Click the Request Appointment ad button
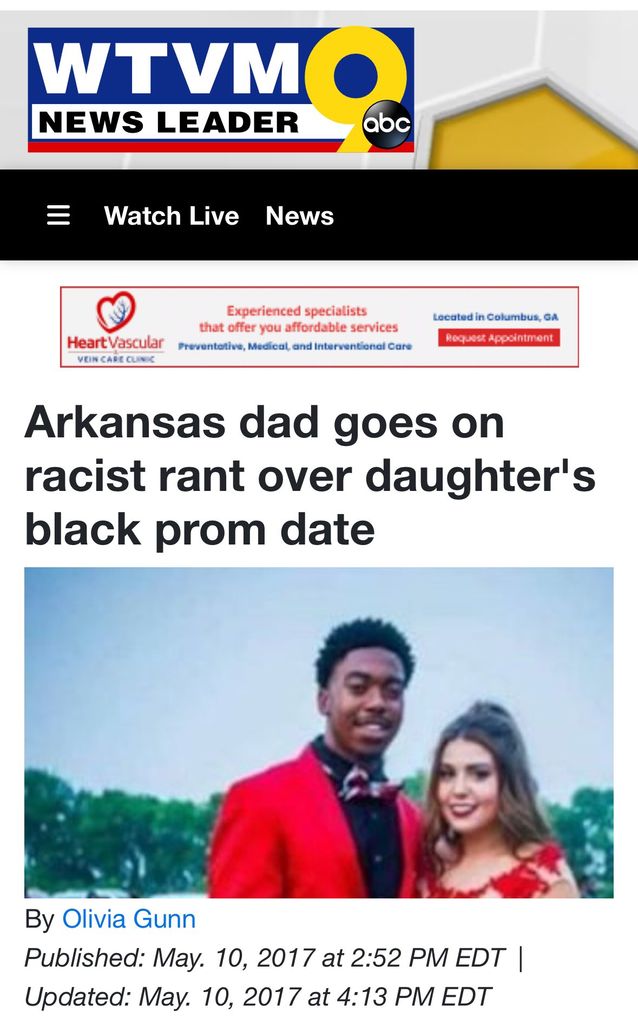This screenshot has height=1024, width=638. [x=499, y=338]
